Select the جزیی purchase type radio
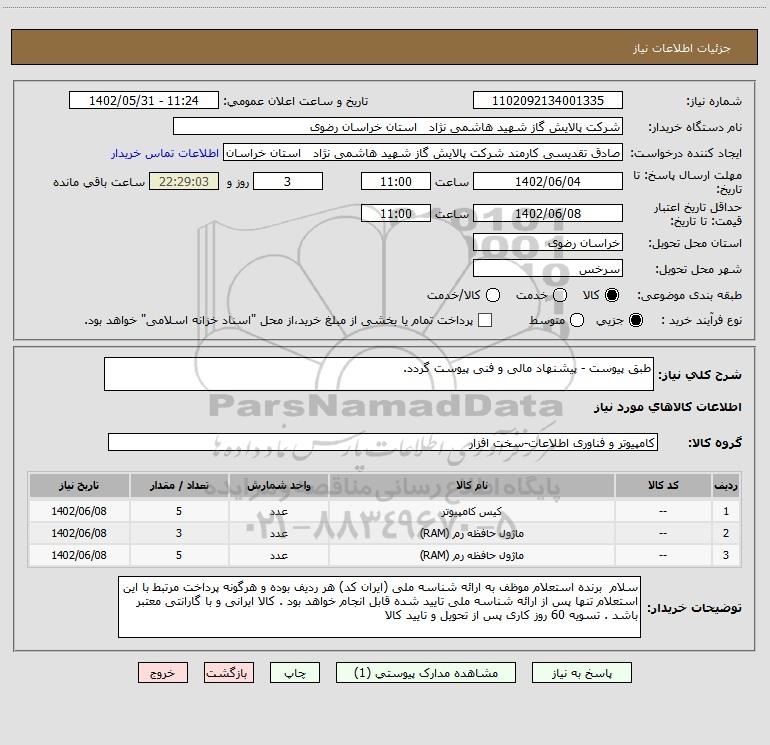 pyautogui.click(x=635, y=320)
